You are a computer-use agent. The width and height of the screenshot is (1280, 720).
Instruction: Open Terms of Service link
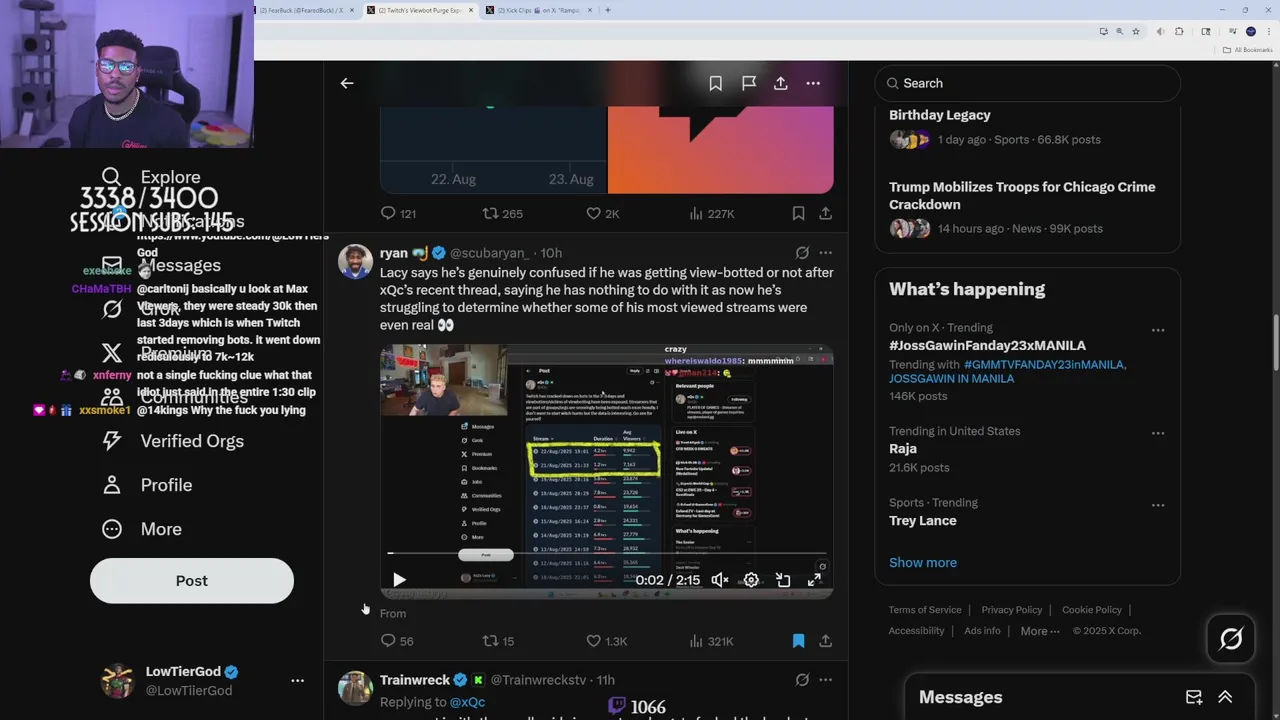[925, 610]
